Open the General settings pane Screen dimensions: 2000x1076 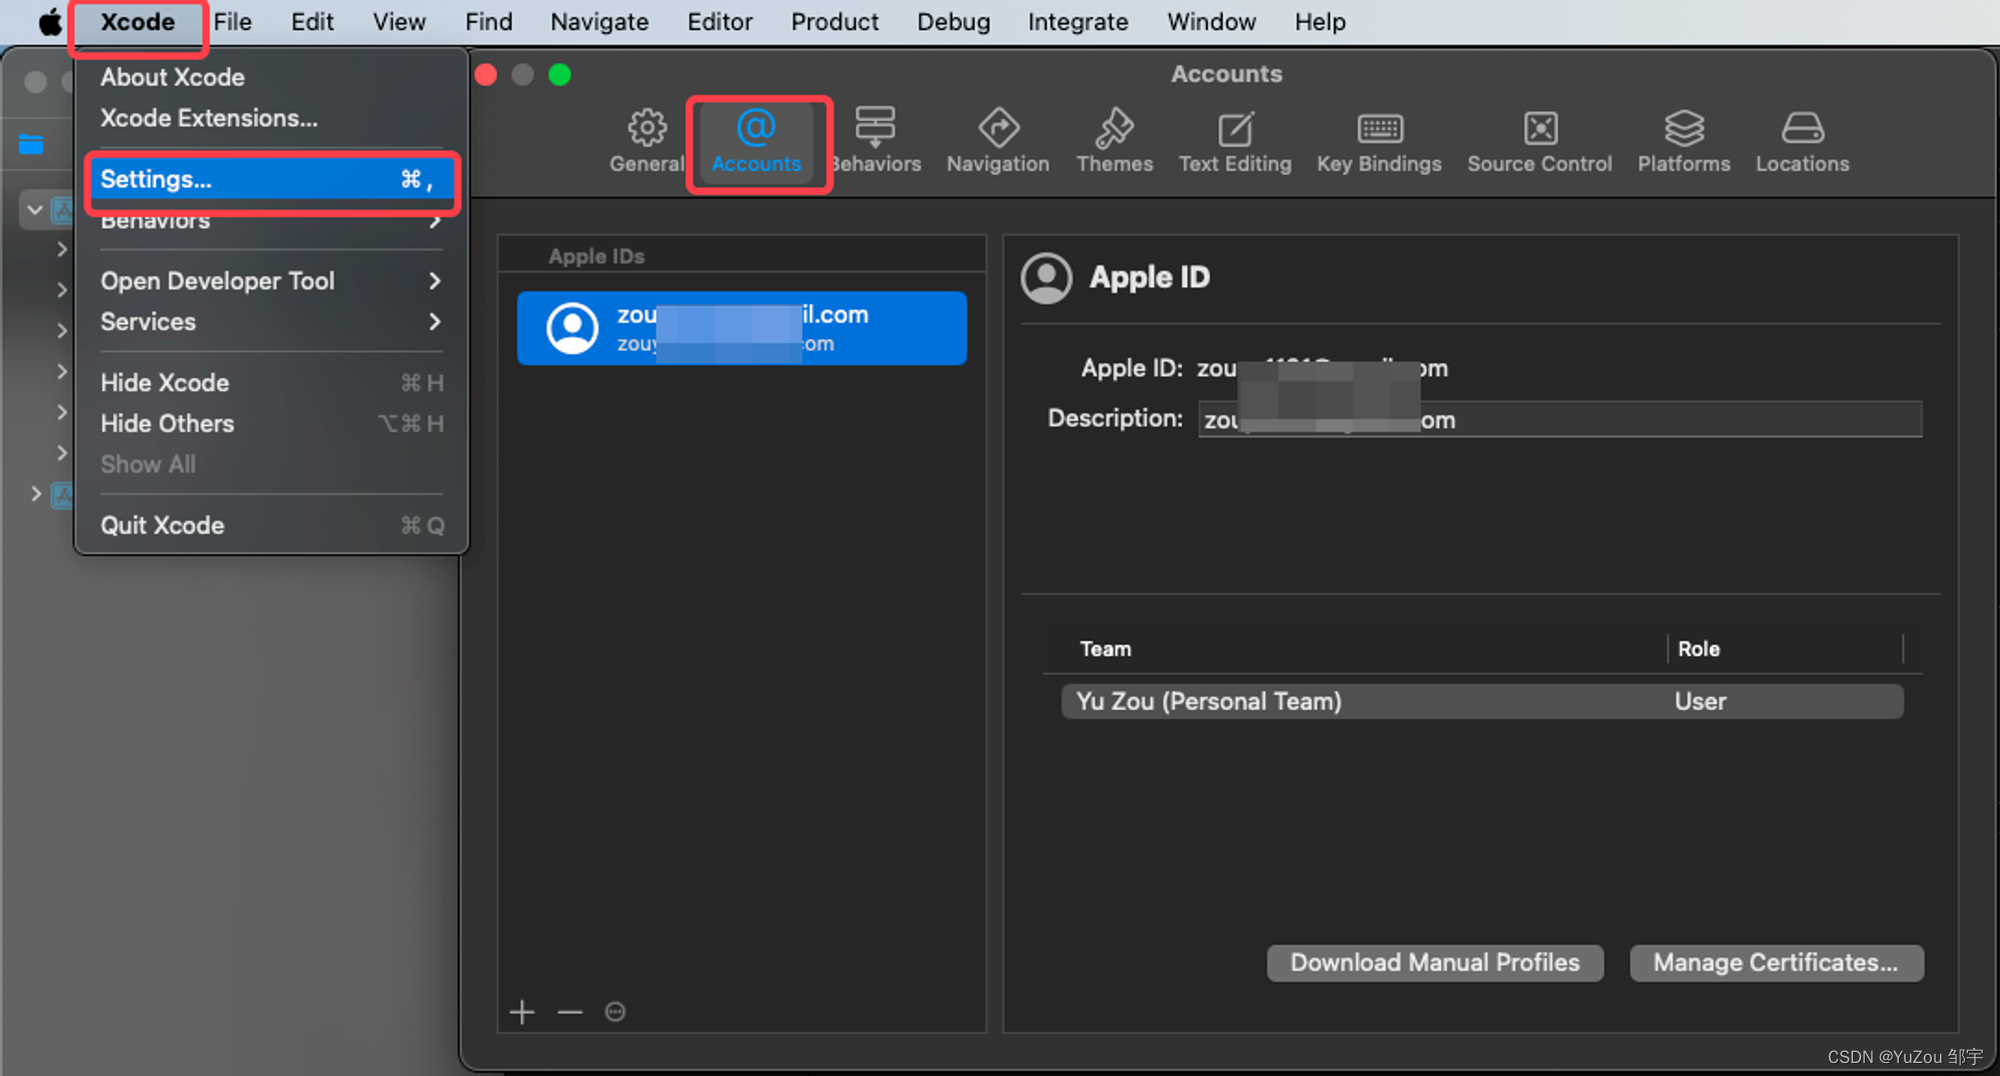click(646, 141)
